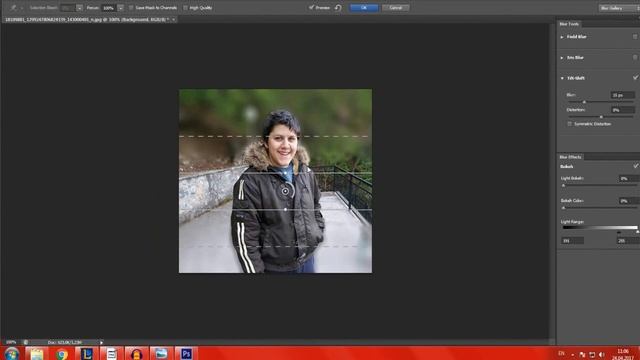Adjust the Bokeh Color slider
640x360 pixels.
tap(563, 208)
